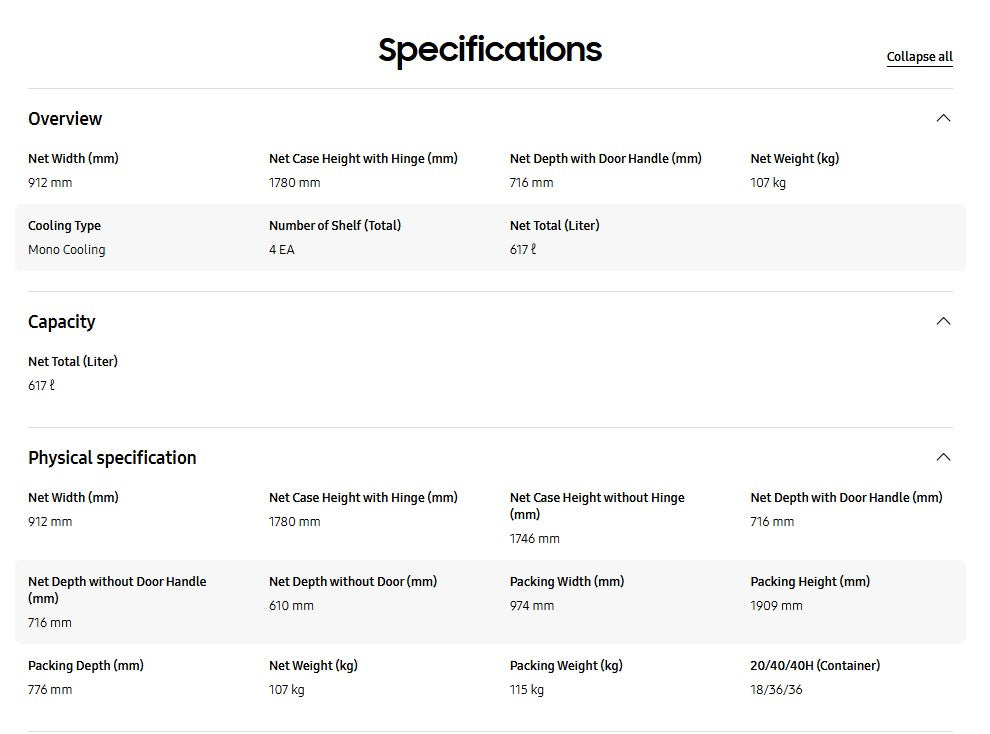Collapse the Capacity section chevron
Viewport: 990px width, 734px height.
click(943, 321)
